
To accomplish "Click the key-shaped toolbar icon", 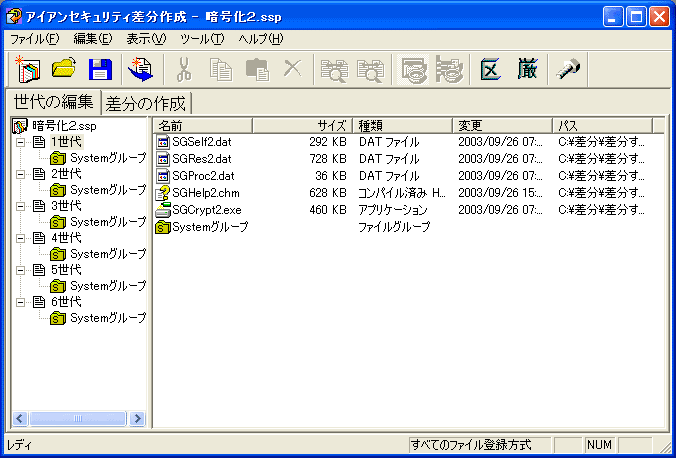I will [x=571, y=69].
